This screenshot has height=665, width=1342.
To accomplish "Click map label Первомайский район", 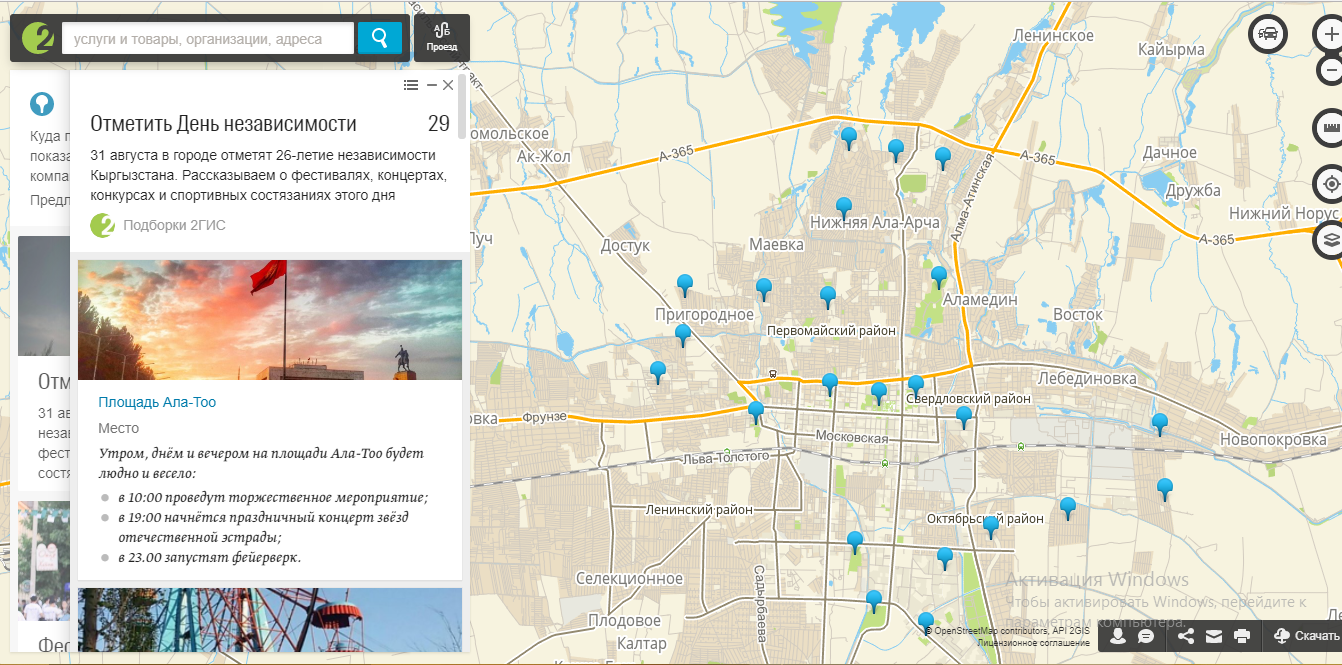I will (832, 331).
